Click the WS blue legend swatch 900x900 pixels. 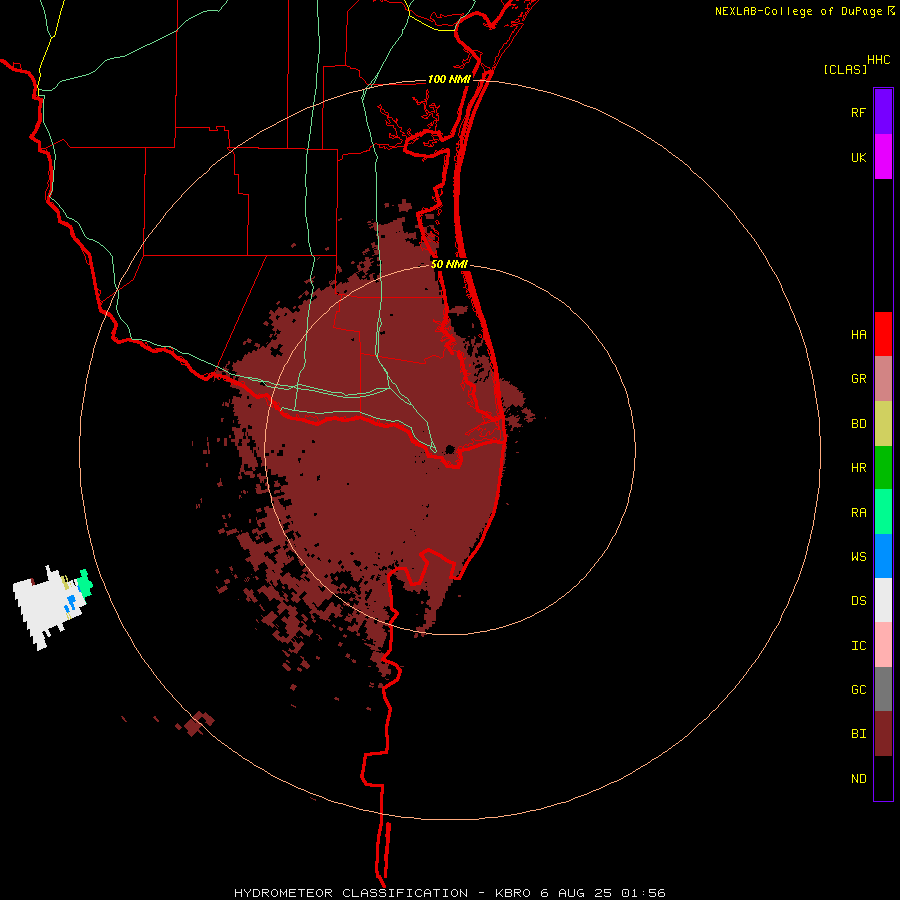pos(883,556)
